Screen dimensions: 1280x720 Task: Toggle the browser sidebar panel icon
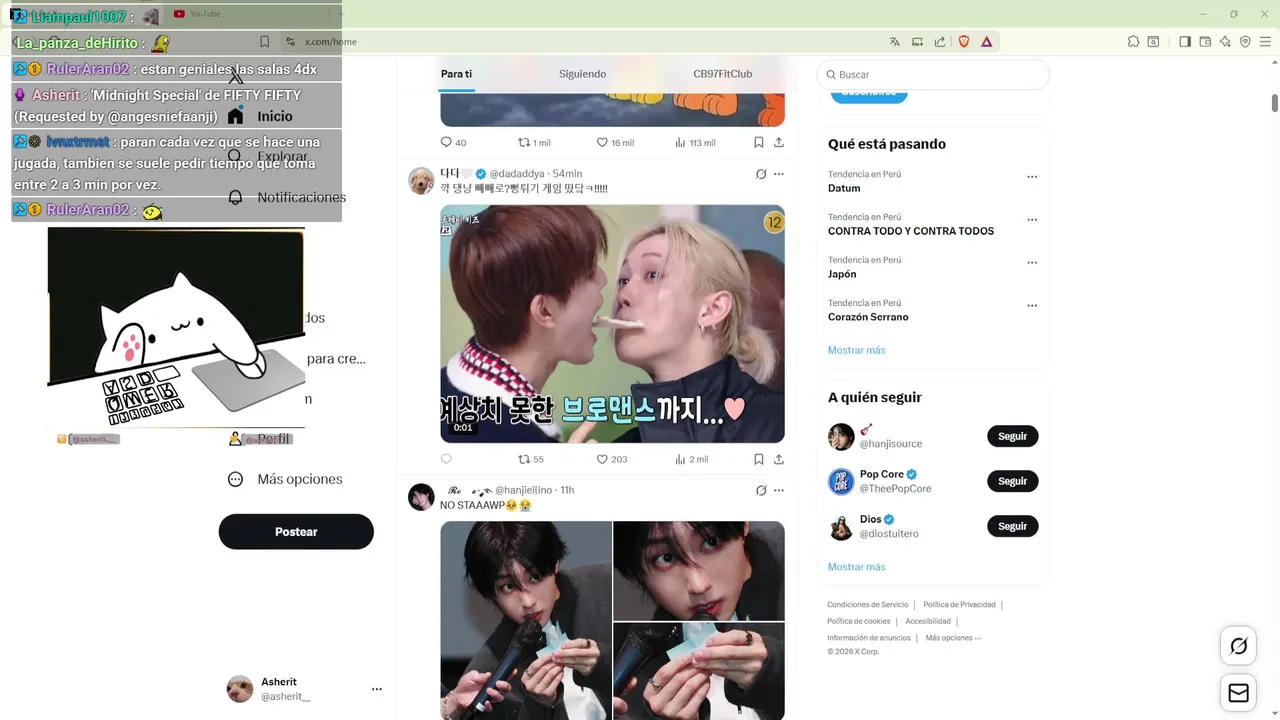pyautogui.click(x=1185, y=42)
